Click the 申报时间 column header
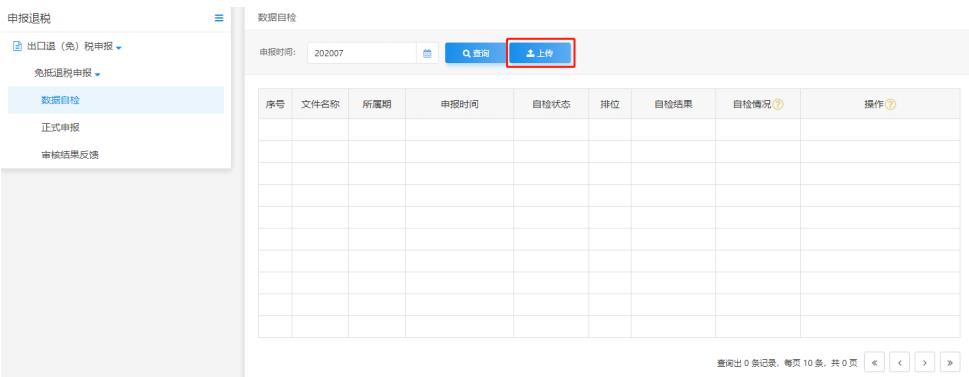The height and width of the screenshot is (377, 969). (x=459, y=104)
